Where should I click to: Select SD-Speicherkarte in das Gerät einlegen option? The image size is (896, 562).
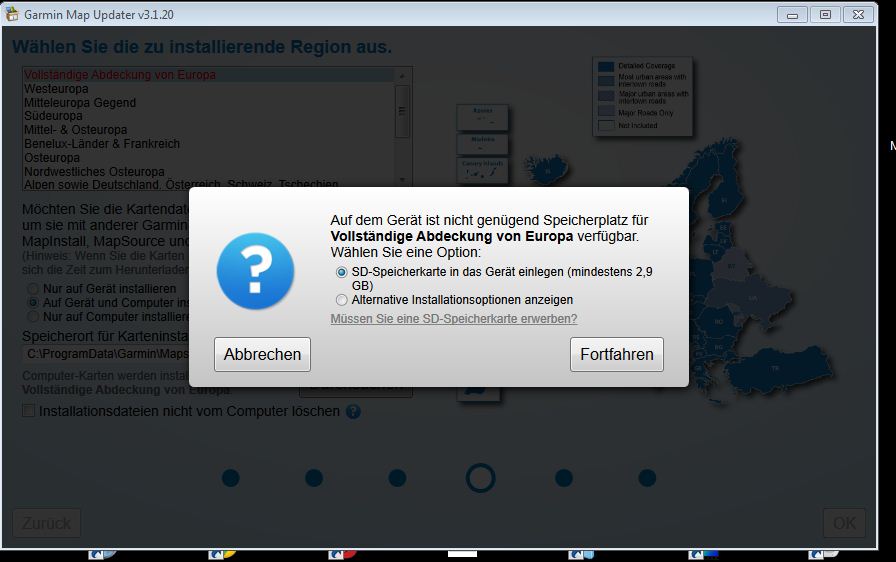341,272
